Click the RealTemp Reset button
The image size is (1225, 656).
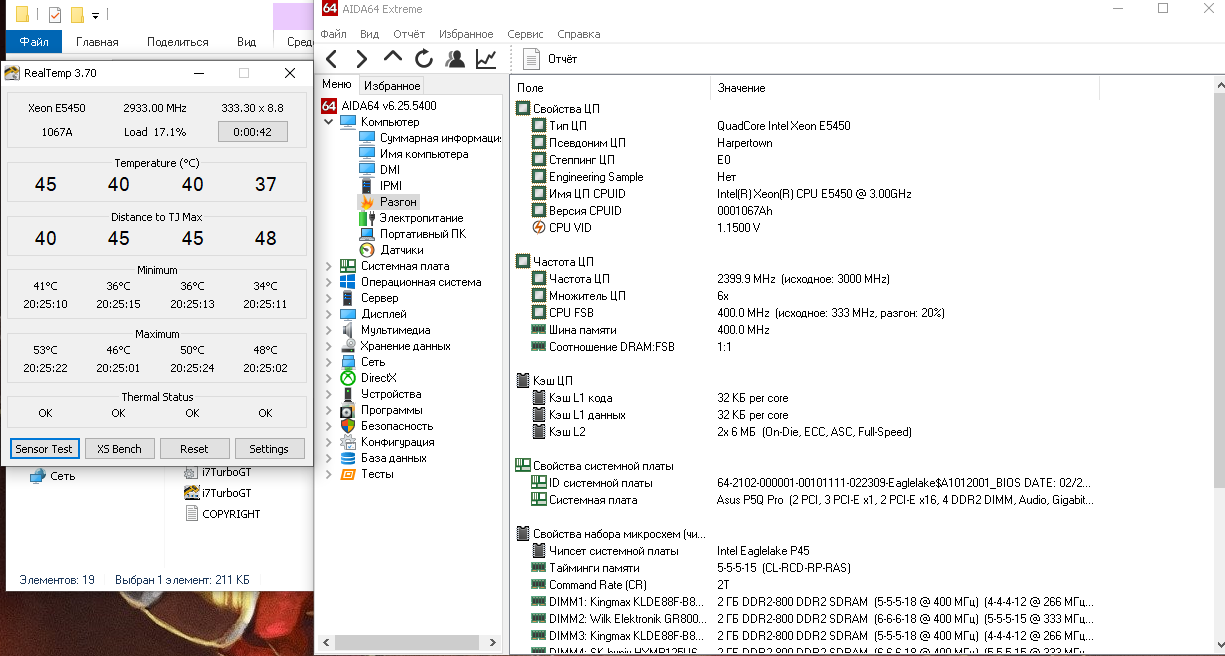(x=194, y=449)
